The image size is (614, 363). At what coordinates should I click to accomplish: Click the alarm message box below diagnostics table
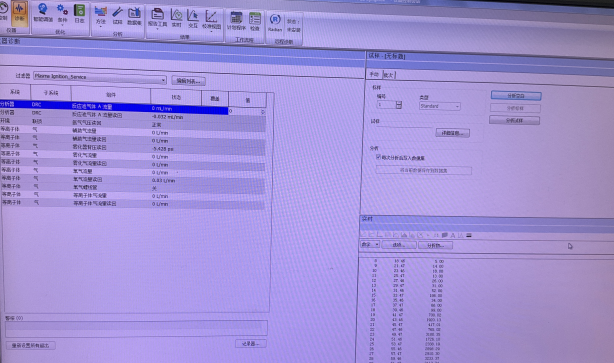(136, 329)
